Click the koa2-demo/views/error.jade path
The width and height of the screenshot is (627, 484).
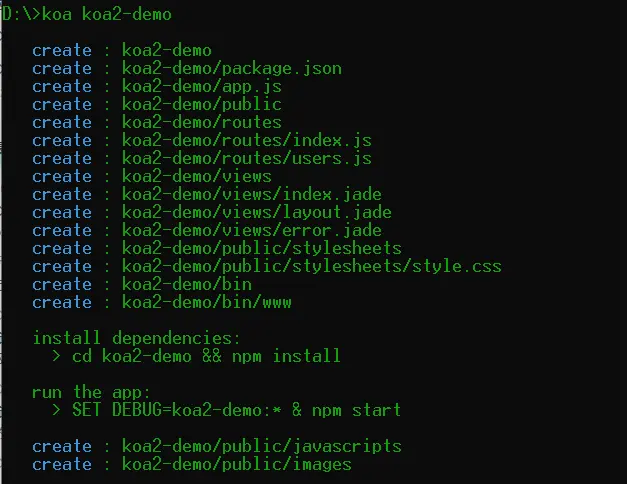point(252,230)
